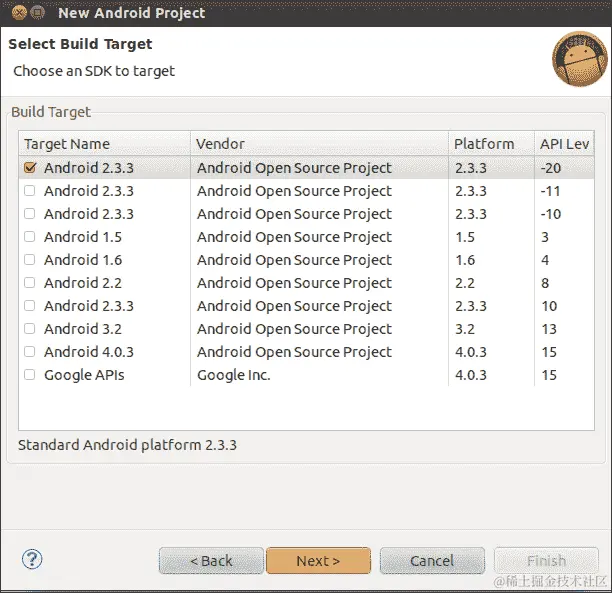612x593 pixels.
Task: Sort by Vendor column header
Action: tap(319, 144)
